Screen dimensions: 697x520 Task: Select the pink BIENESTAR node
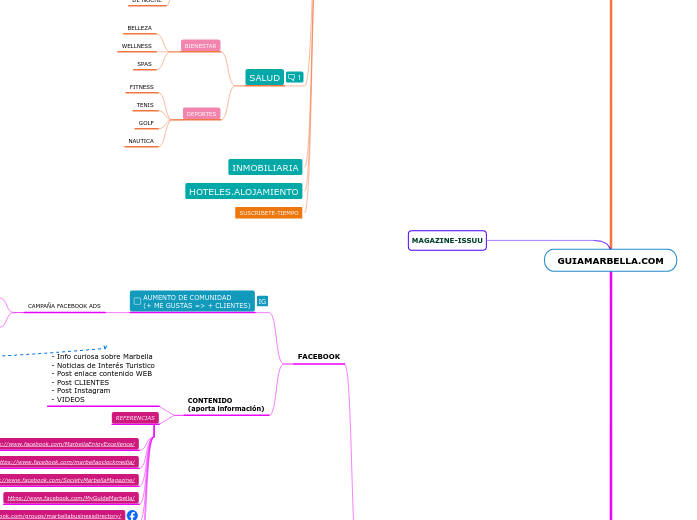click(200, 46)
